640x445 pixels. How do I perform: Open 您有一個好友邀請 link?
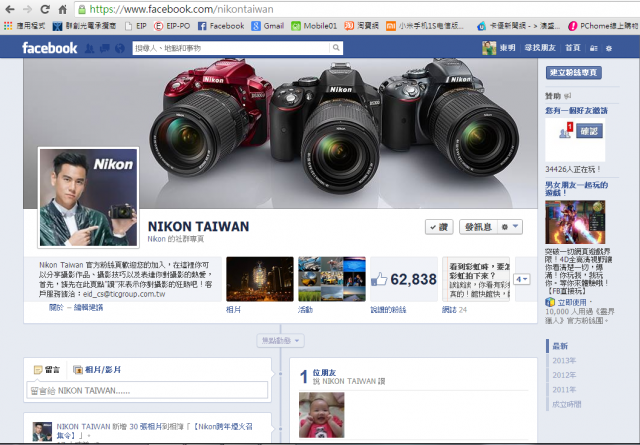tap(576, 111)
